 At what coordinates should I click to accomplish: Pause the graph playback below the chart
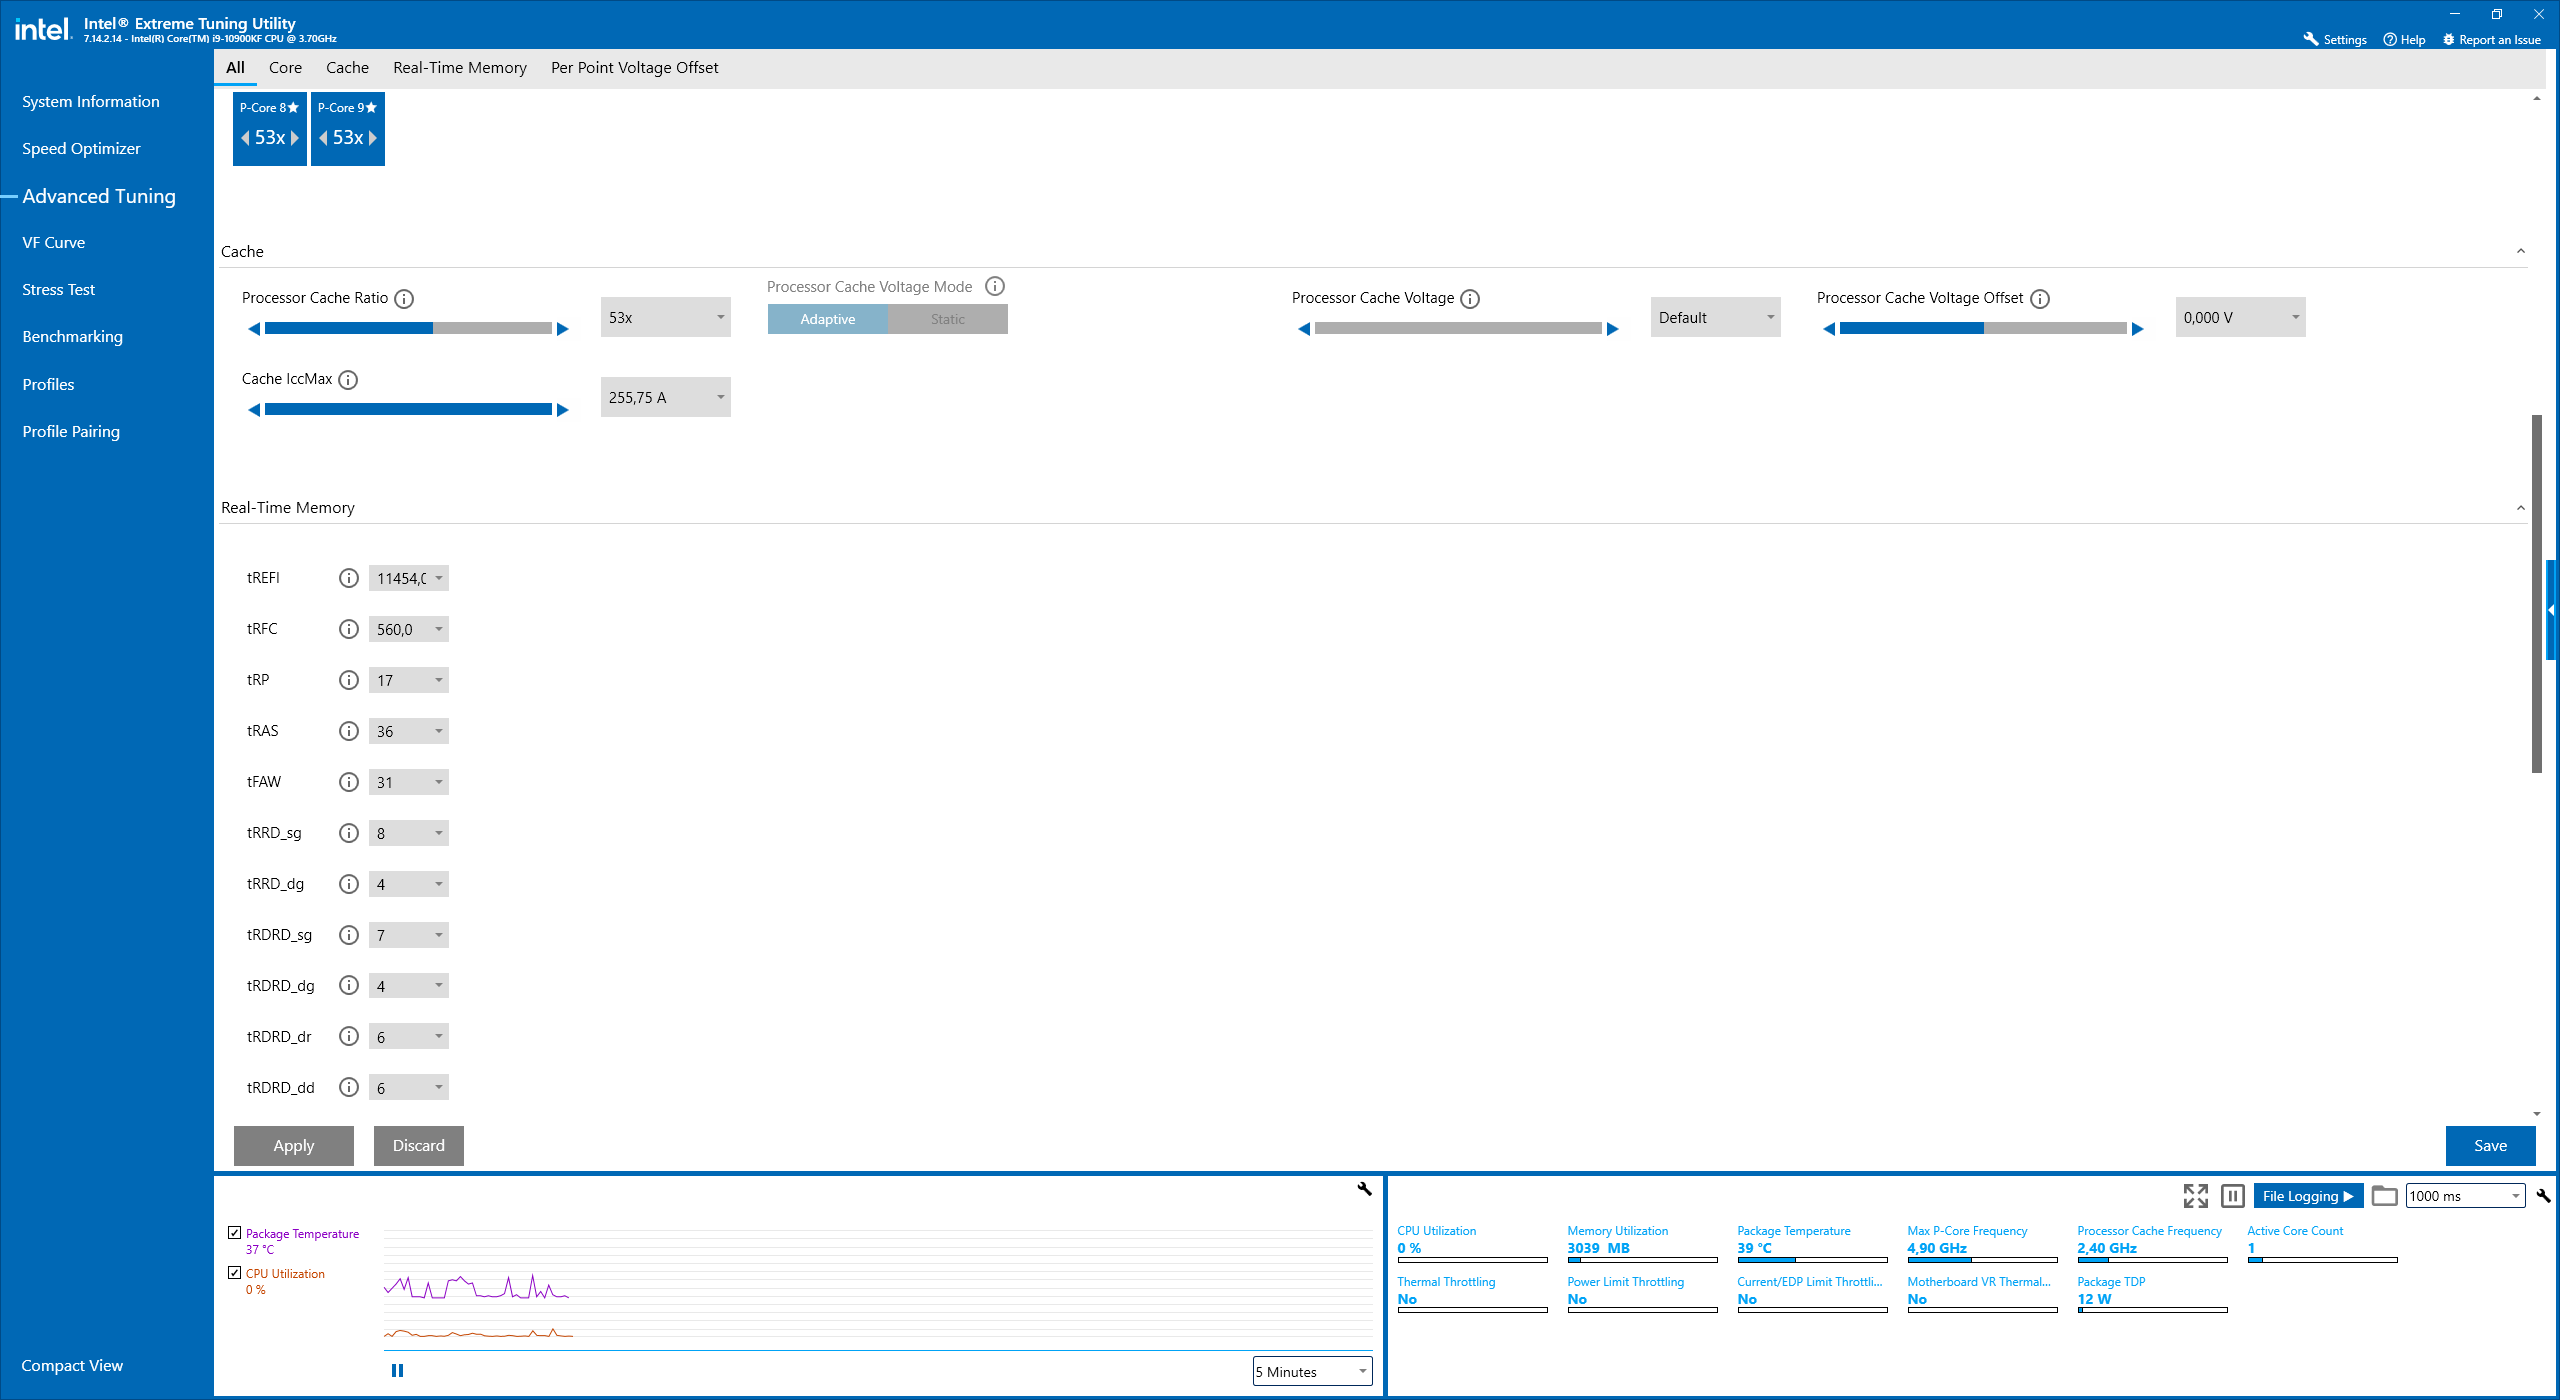[x=397, y=1369]
